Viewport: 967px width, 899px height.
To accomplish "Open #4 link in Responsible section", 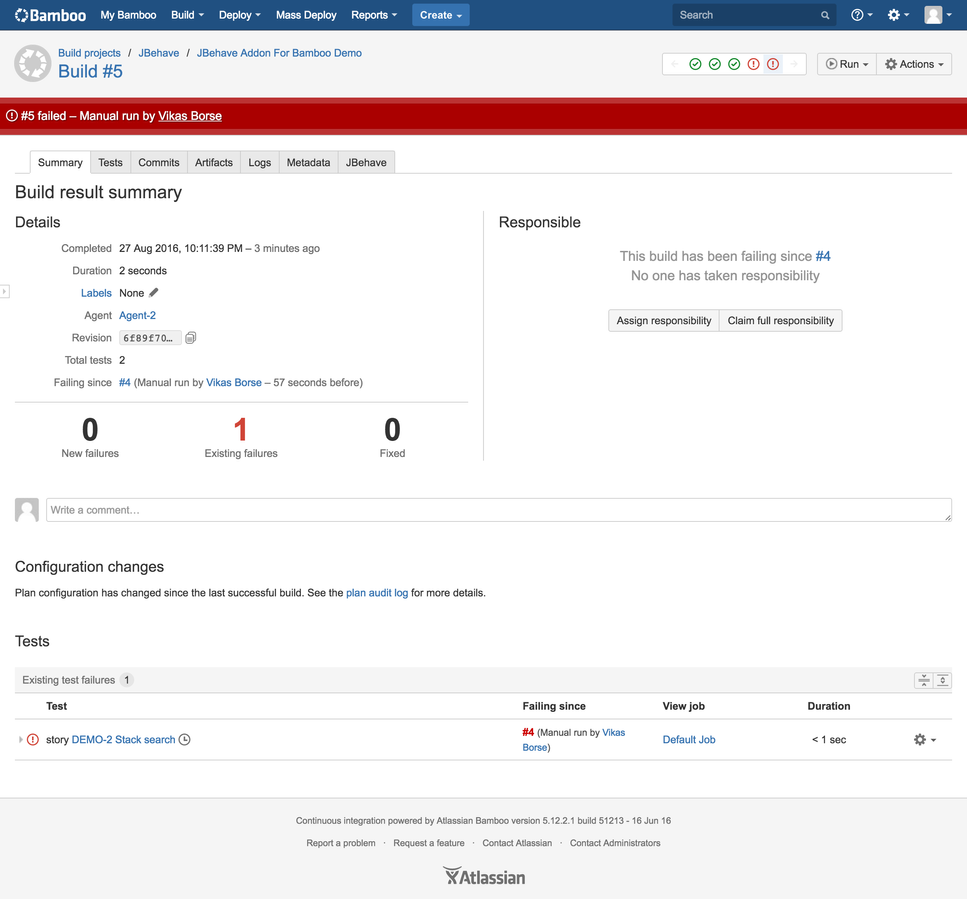I will [x=823, y=256].
